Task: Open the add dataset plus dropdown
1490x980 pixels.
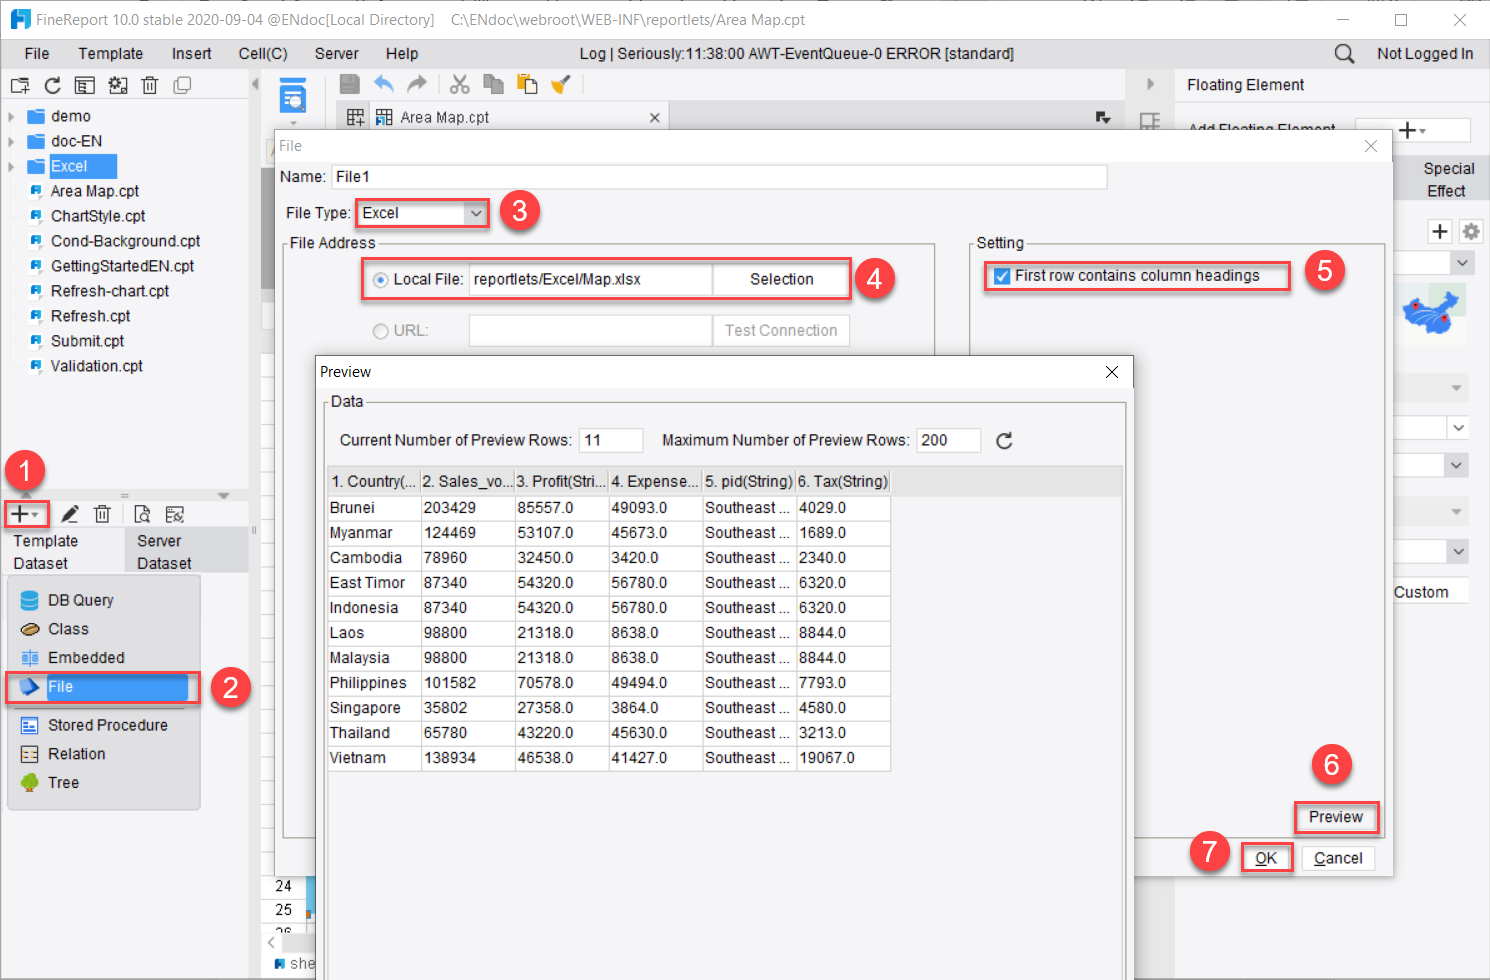Action: tap(26, 514)
